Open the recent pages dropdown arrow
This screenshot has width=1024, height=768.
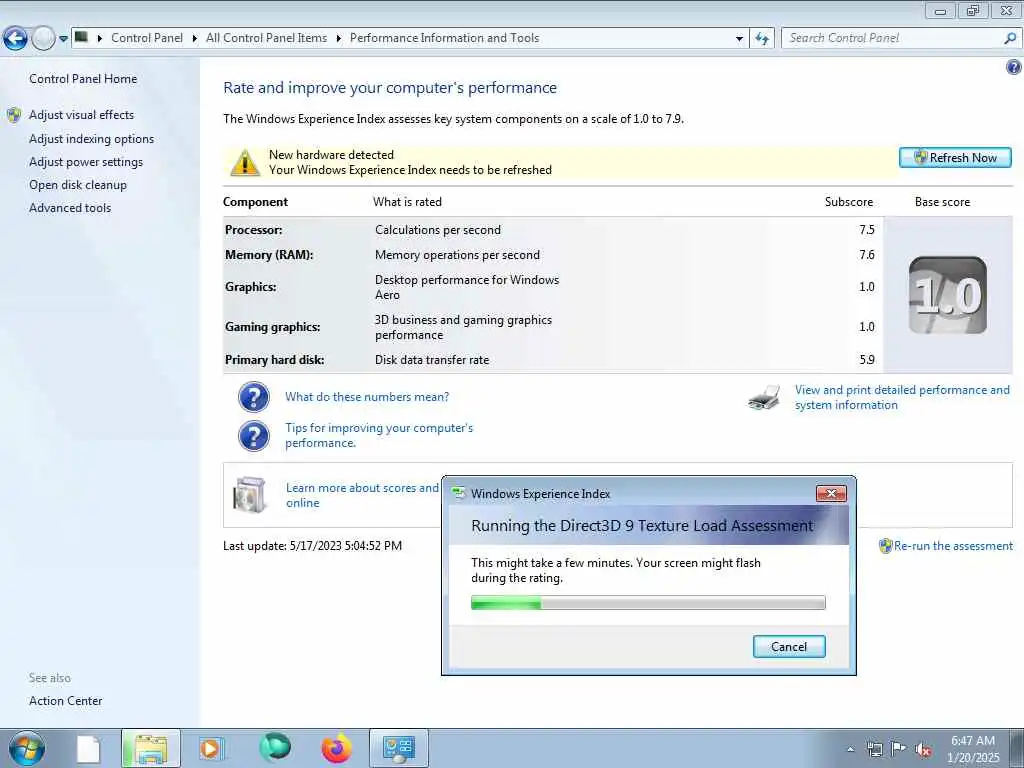(63, 39)
